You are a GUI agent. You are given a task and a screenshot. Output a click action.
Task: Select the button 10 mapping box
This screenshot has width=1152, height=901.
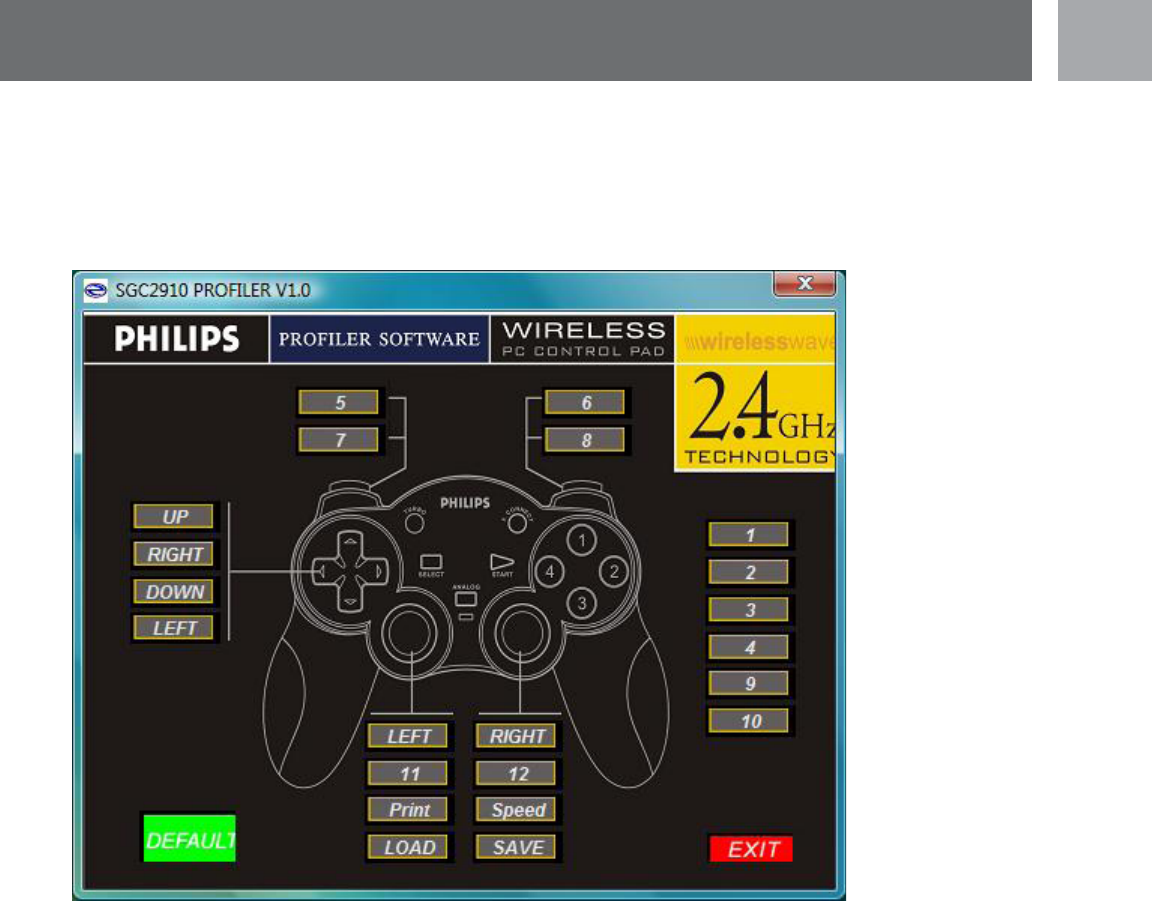coord(749,721)
